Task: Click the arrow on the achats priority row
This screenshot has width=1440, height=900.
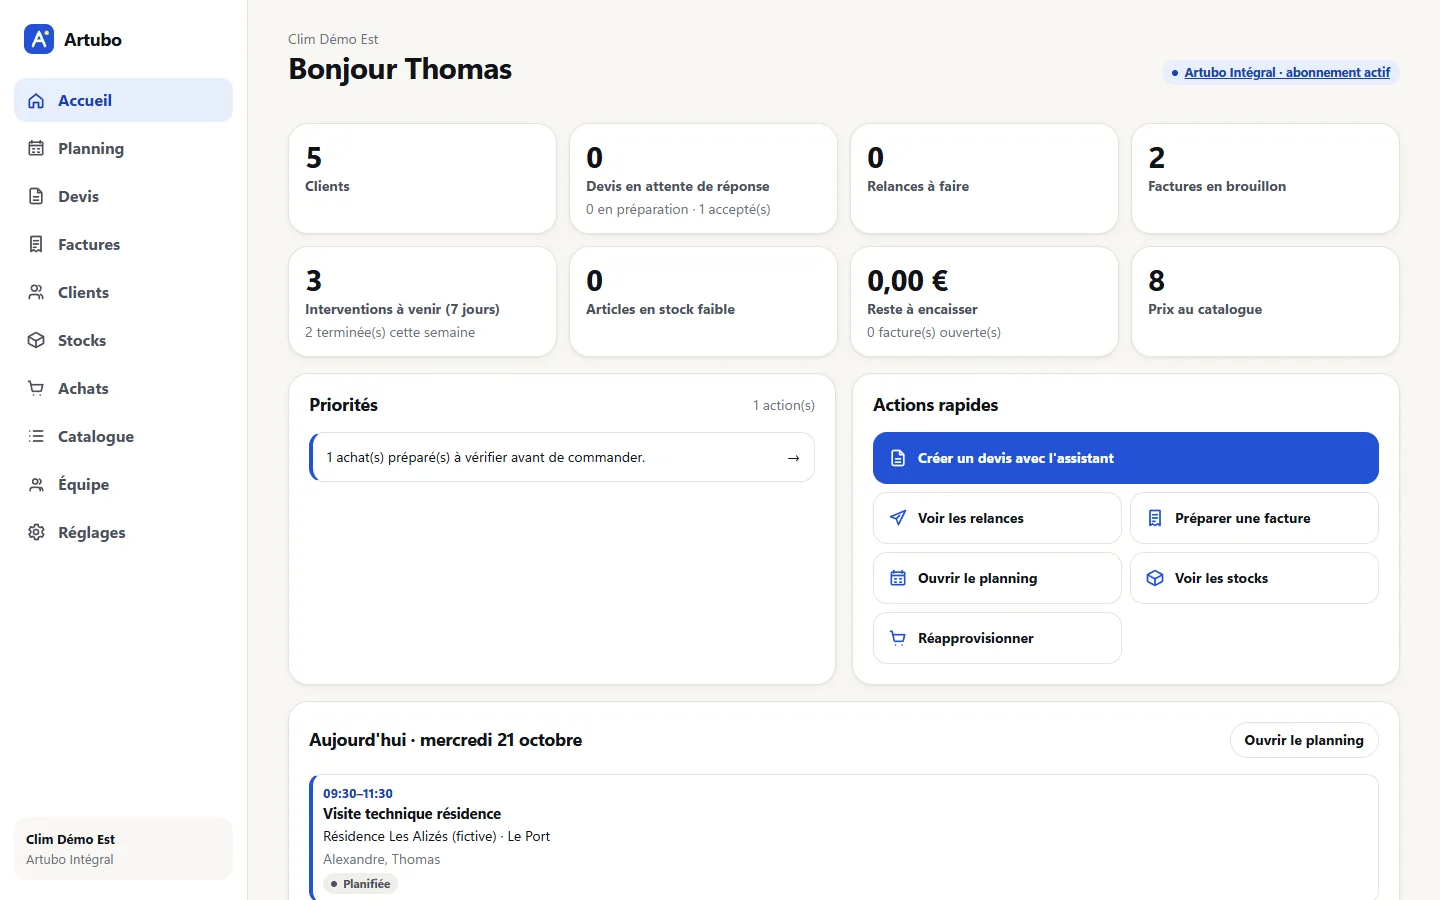Action: pyautogui.click(x=793, y=458)
